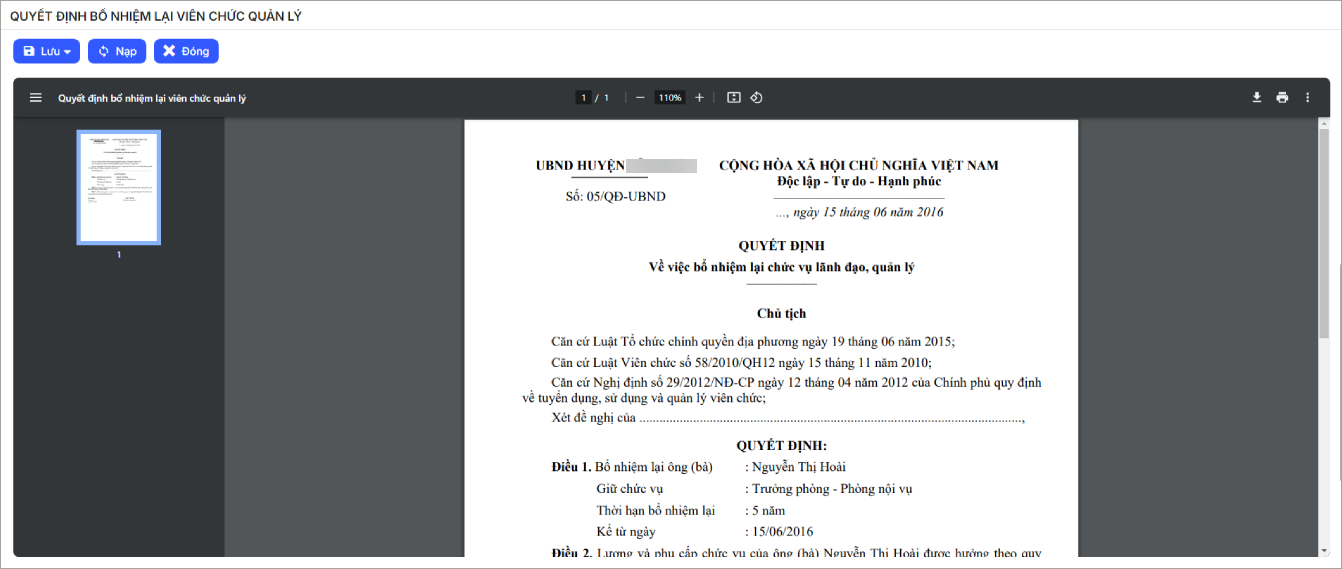Click the page label under the thumbnail
This screenshot has height=569, width=1342.
point(119,255)
